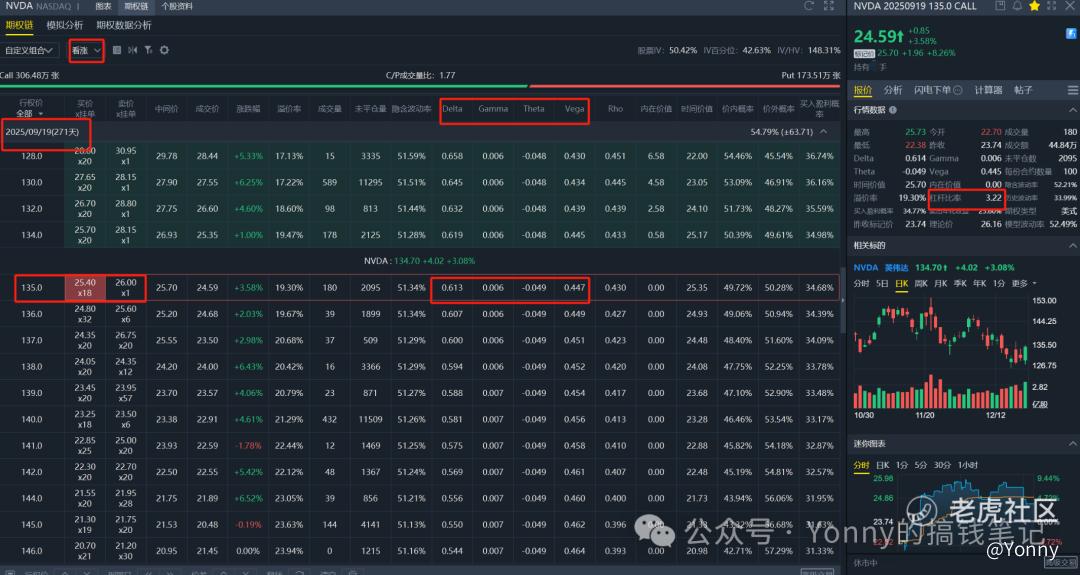Click the 11509 open interest for strike 140.0
Image resolution: width=1080 pixels, height=575 pixels.
[371, 419]
